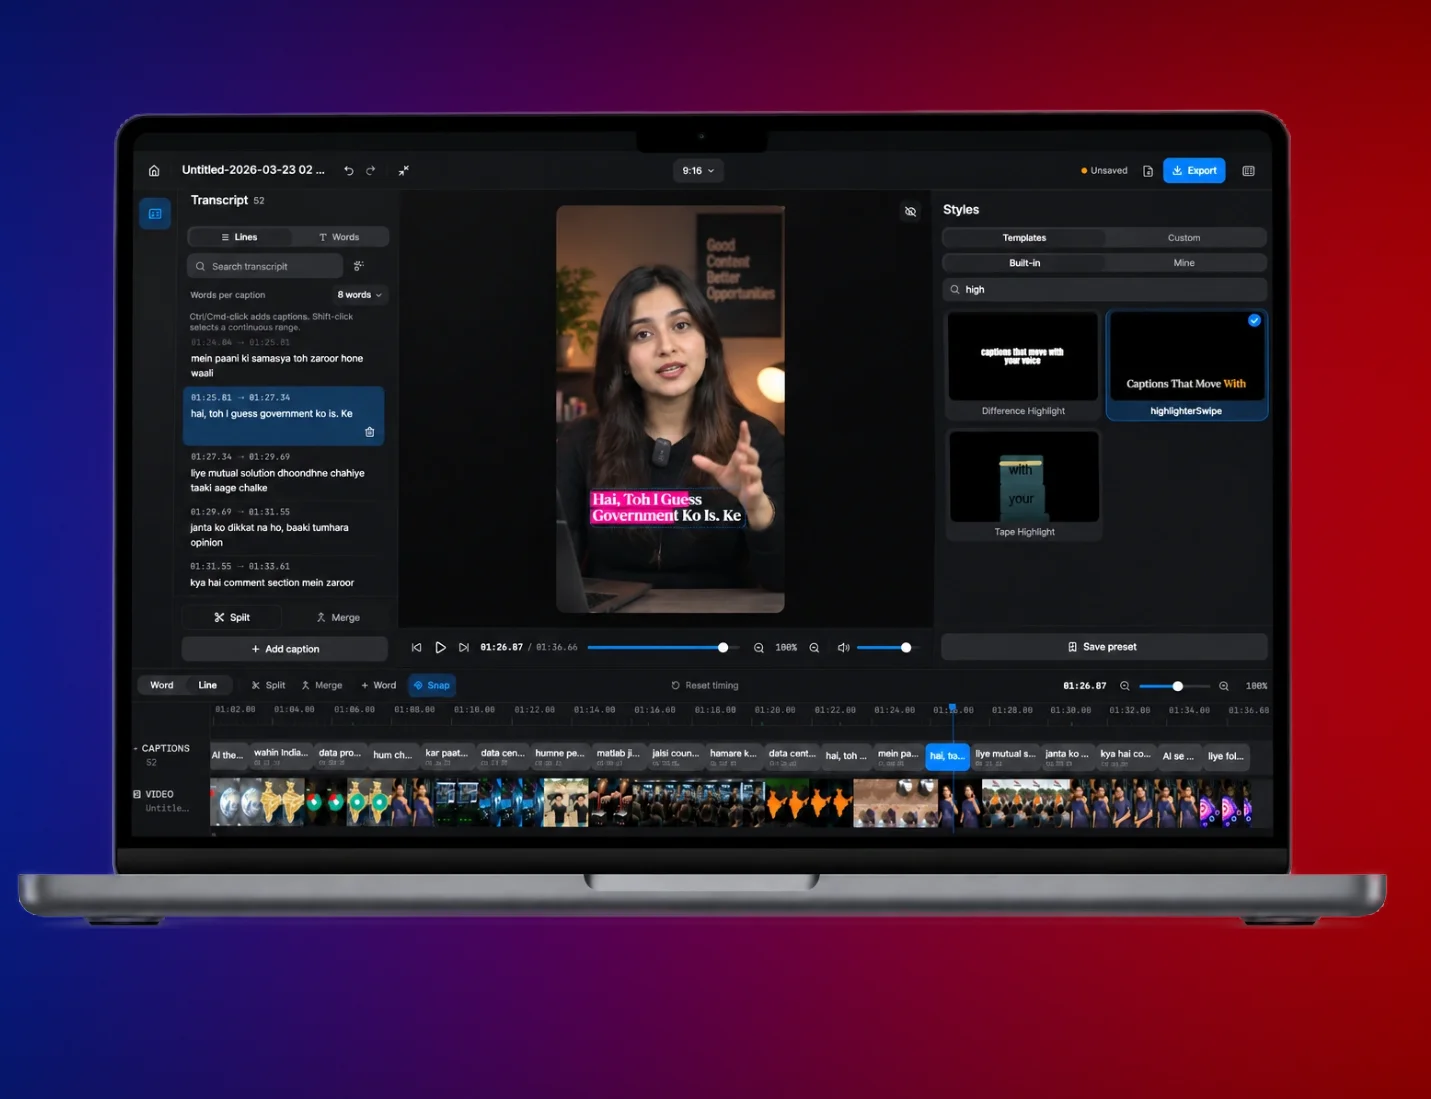Click the Split button under transcript
Image resolution: width=1431 pixels, height=1099 pixels.
point(232,618)
